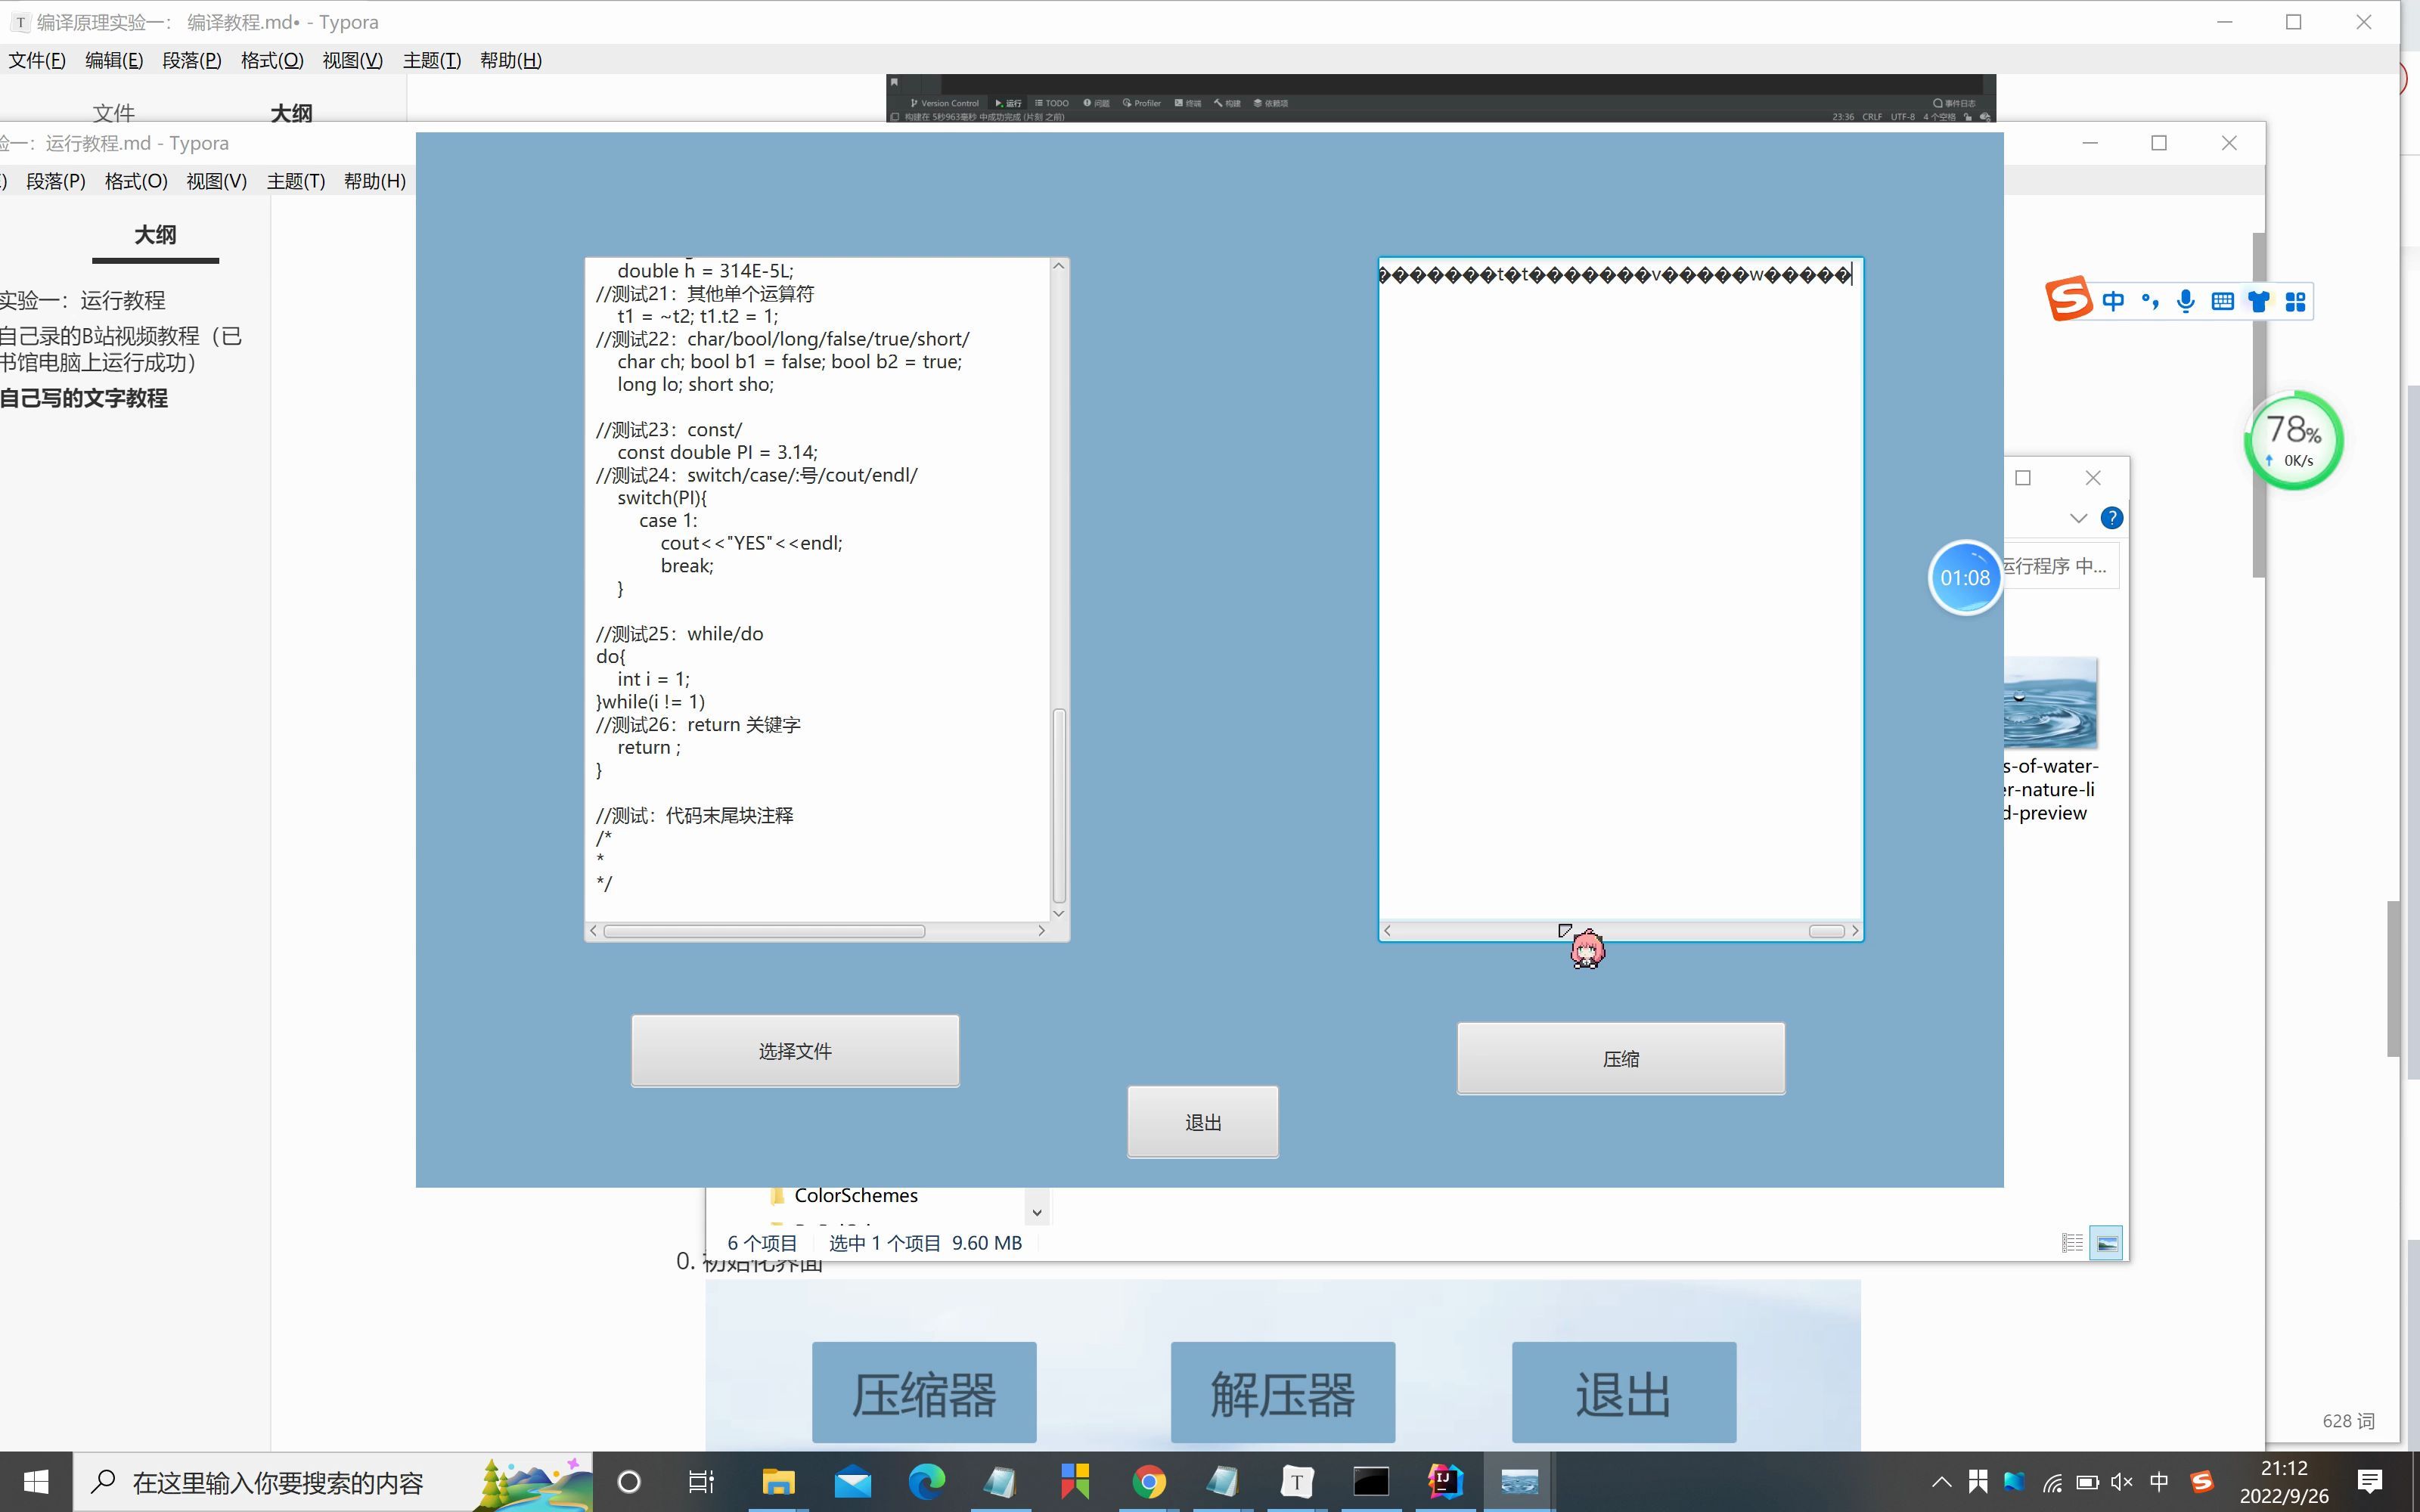Activate Sogou voice input microphone

[x=2186, y=301]
